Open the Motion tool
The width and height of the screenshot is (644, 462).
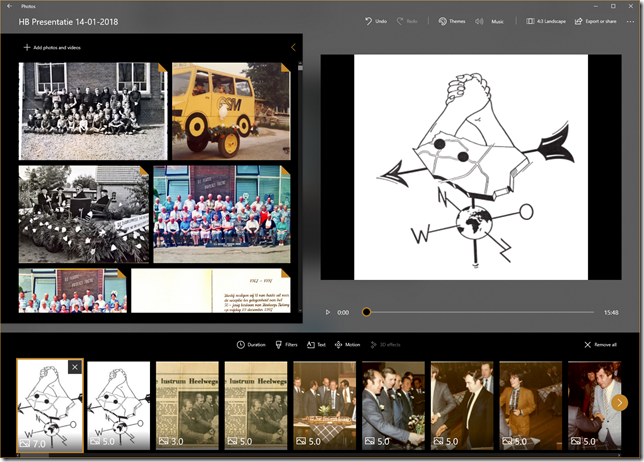point(347,344)
